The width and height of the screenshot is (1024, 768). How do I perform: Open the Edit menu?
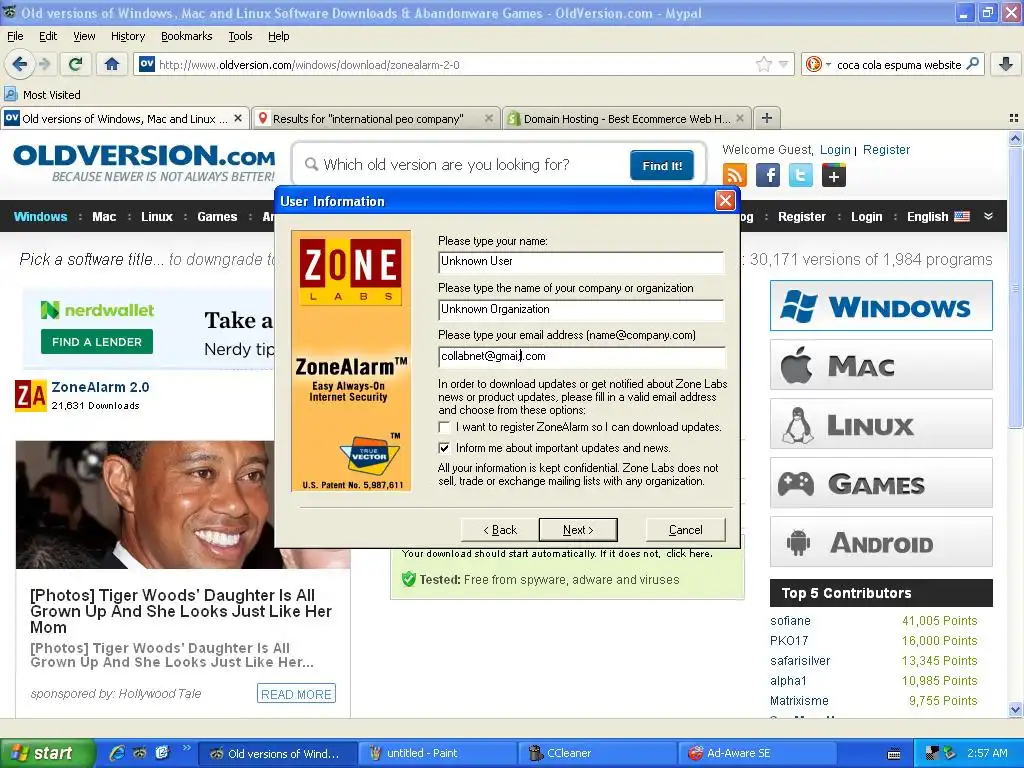click(x=48, y=36)
